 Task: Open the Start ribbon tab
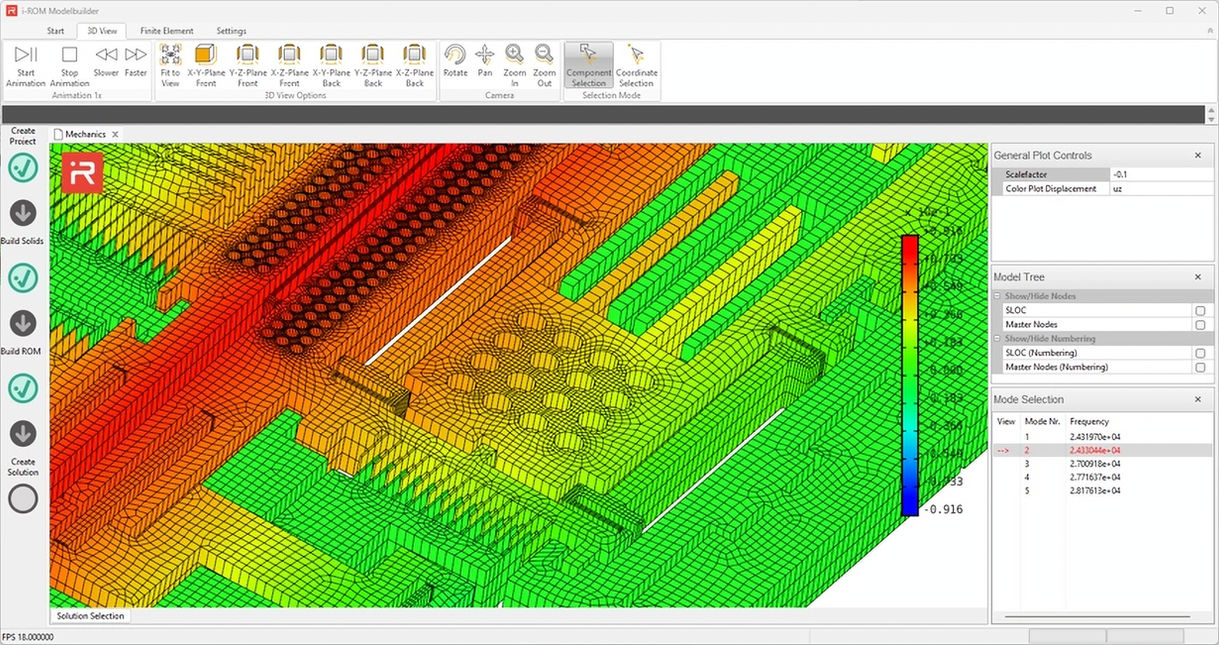56,31
